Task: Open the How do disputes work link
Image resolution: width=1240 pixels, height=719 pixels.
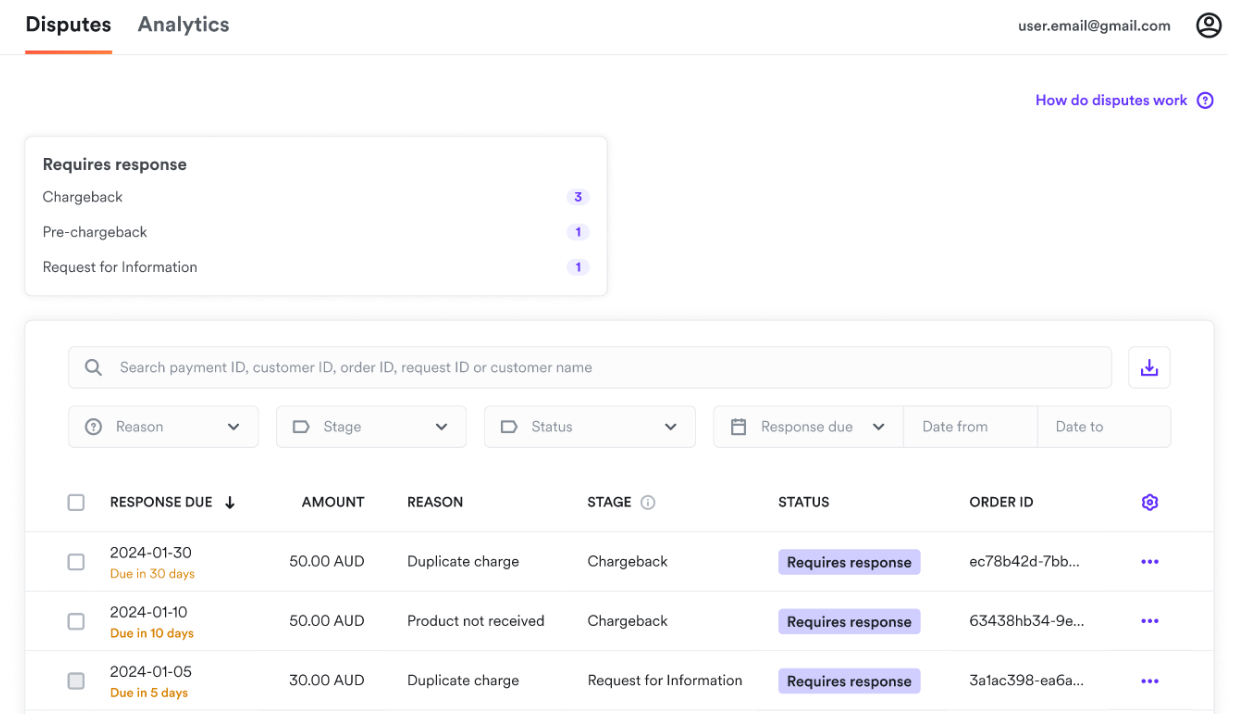Action: tap(1111, 100)
